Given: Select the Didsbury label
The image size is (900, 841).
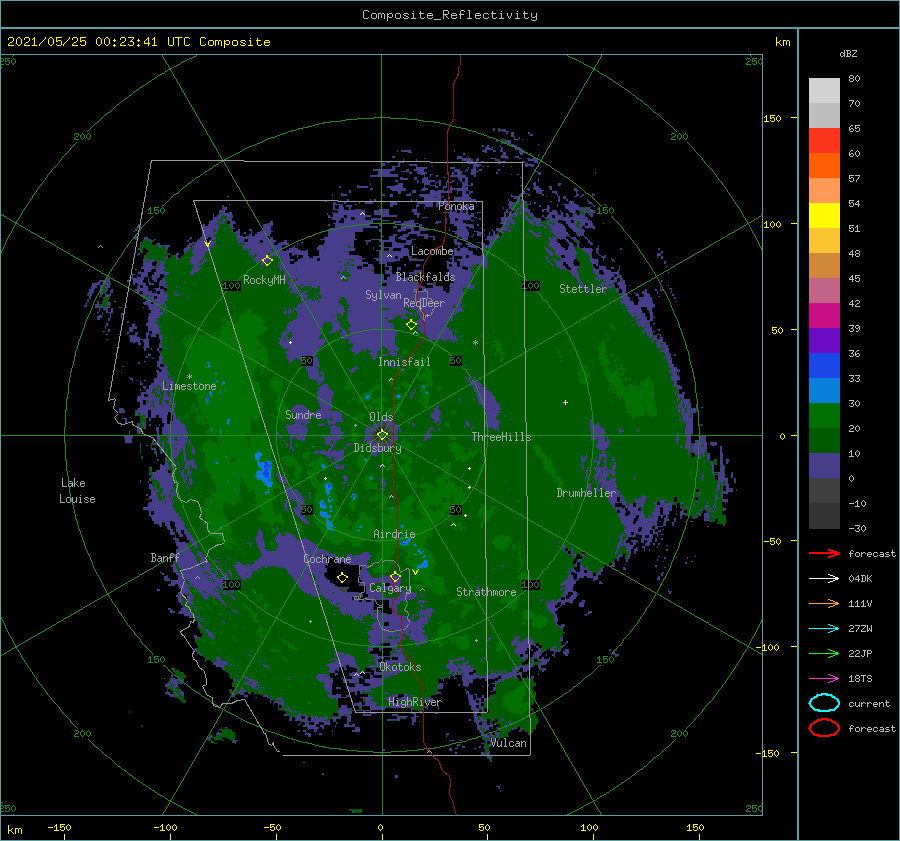Looking at the screenshot, I should click(378, 448).
